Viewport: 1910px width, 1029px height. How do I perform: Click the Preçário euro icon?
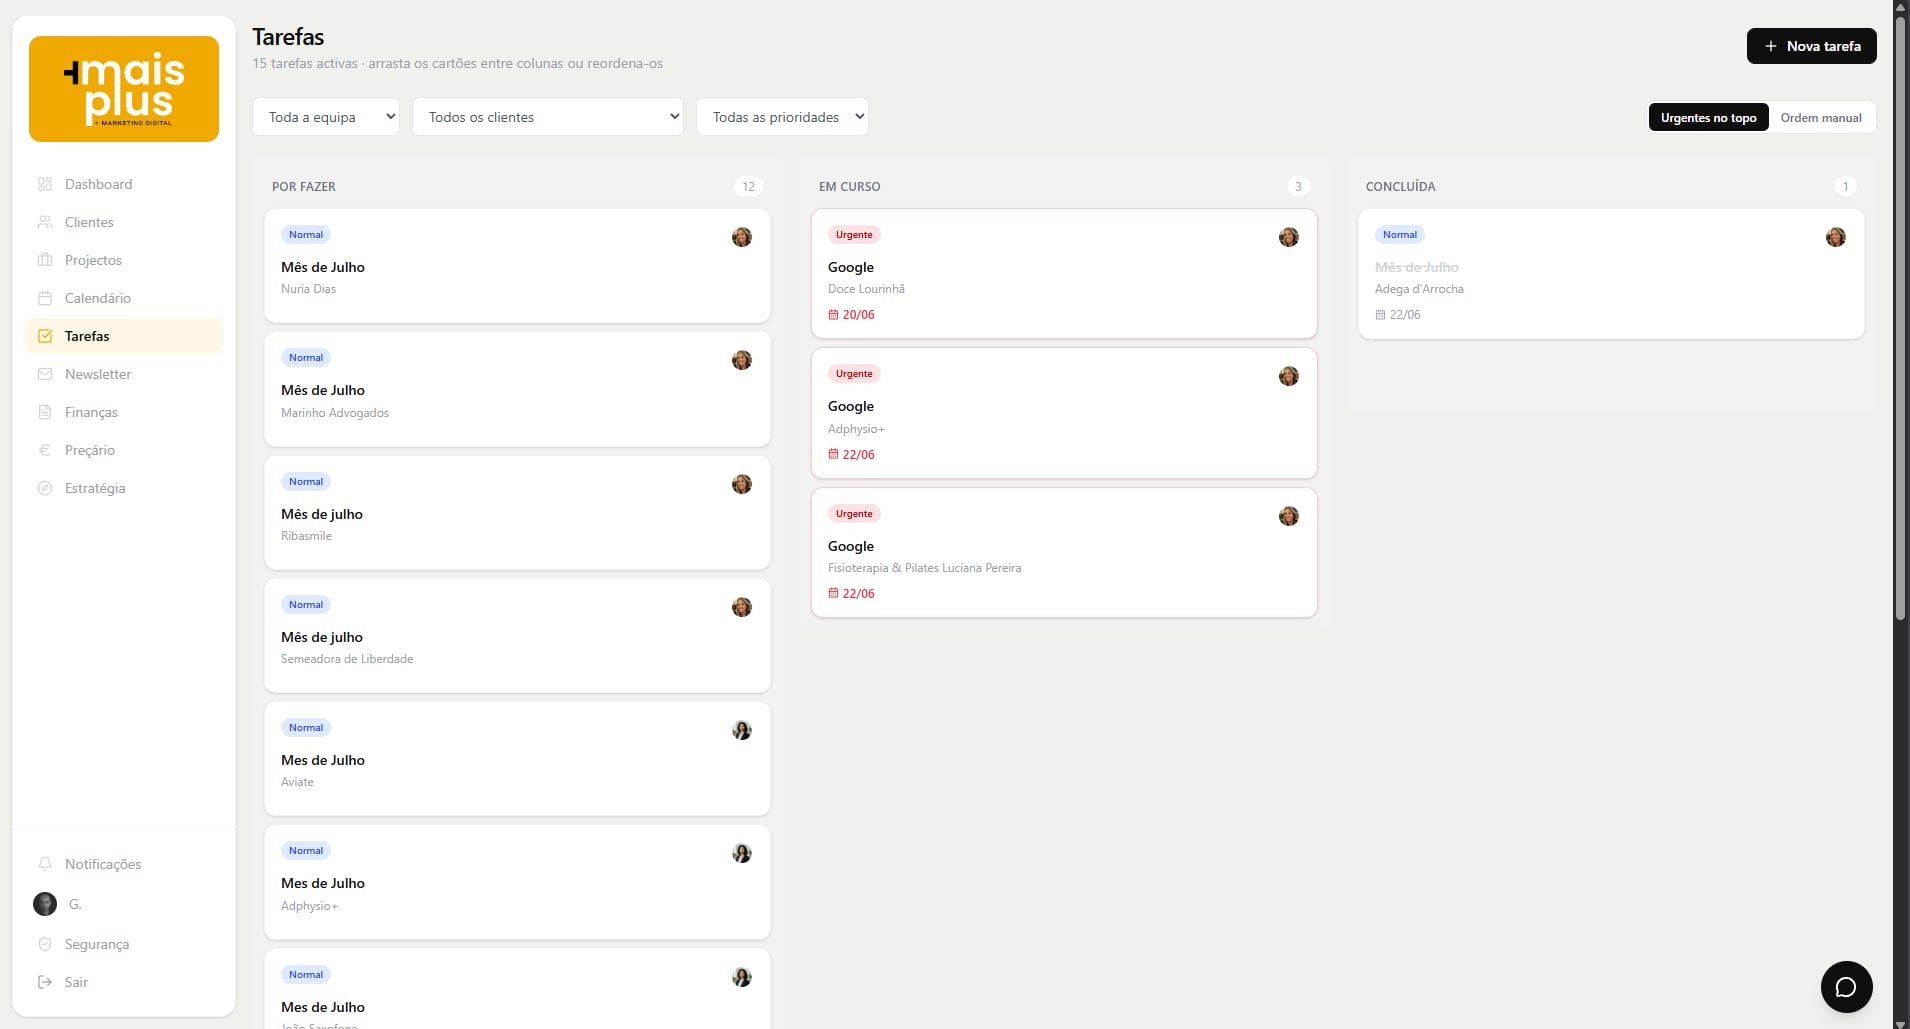pyautogui.click(x=45, y=450)
